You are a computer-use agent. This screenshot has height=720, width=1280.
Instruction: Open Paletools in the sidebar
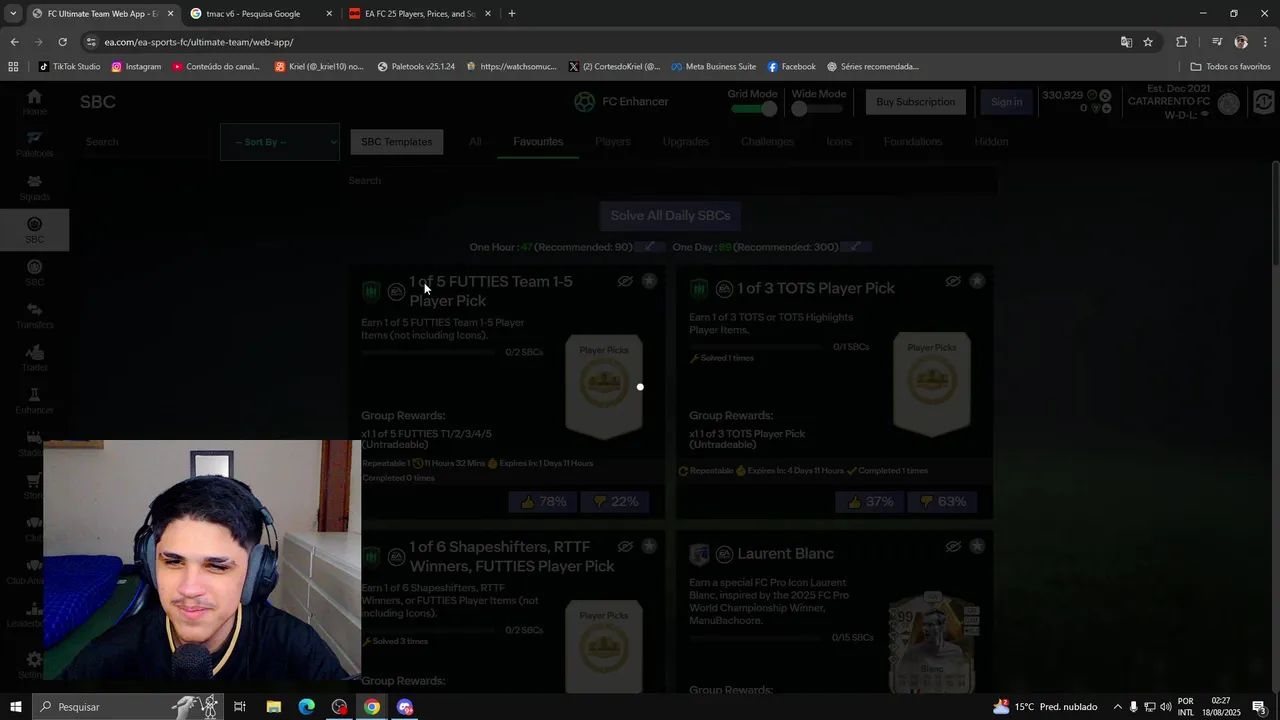tap(34, 144)
